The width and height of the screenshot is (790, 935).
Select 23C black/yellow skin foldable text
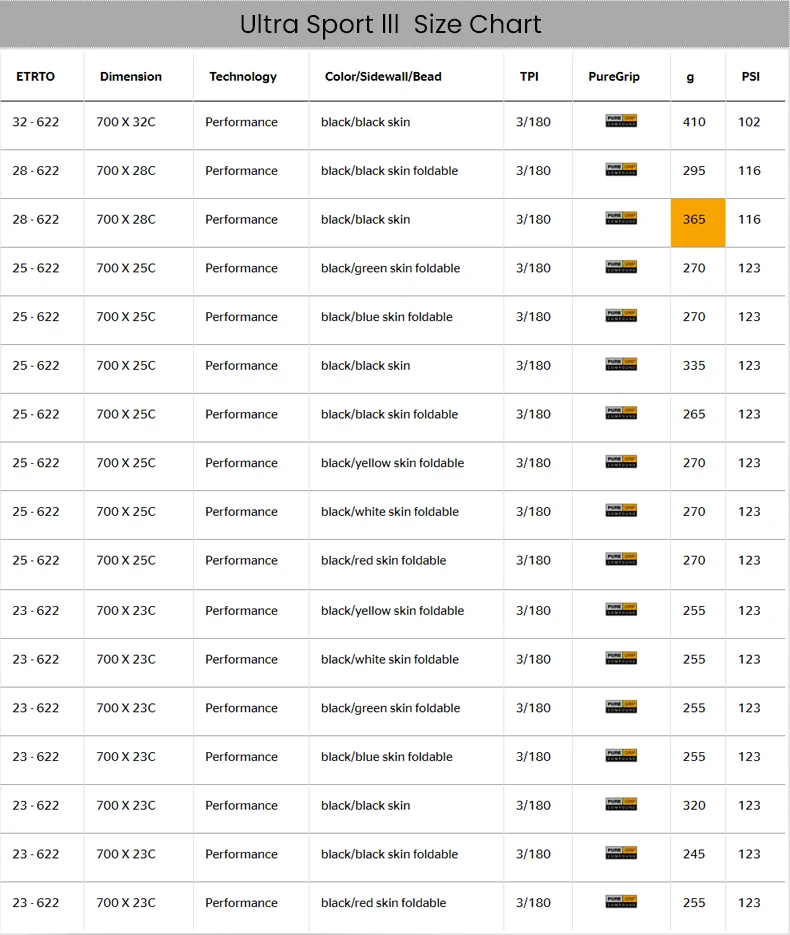coord(392,611)
